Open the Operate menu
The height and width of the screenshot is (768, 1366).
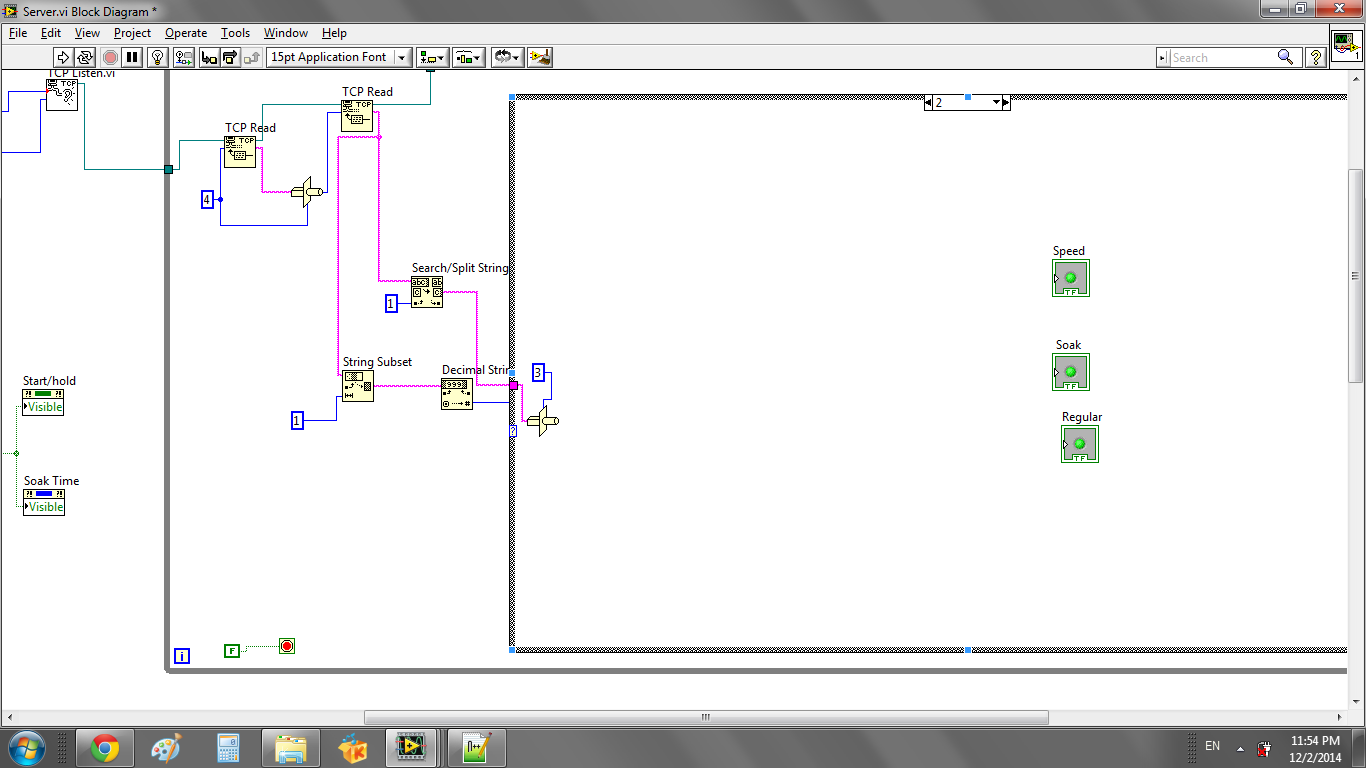186,33
